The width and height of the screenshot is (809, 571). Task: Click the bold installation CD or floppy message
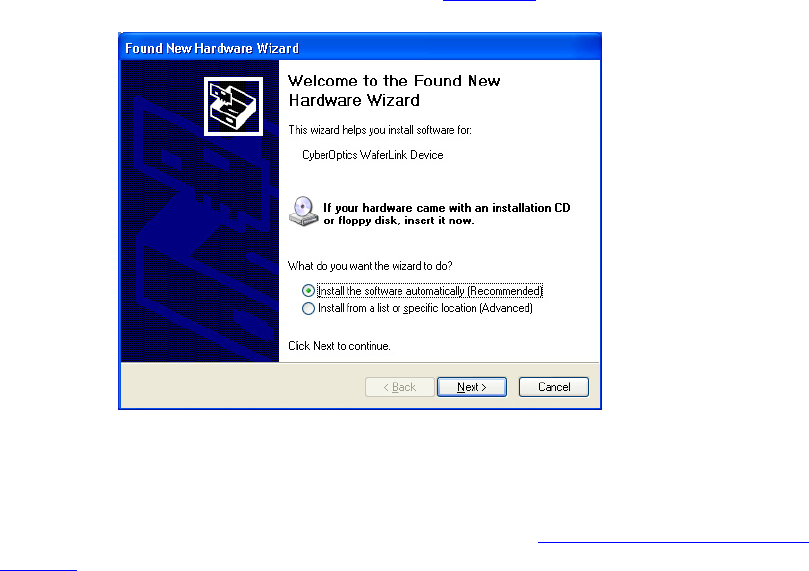tap(447, 214)
